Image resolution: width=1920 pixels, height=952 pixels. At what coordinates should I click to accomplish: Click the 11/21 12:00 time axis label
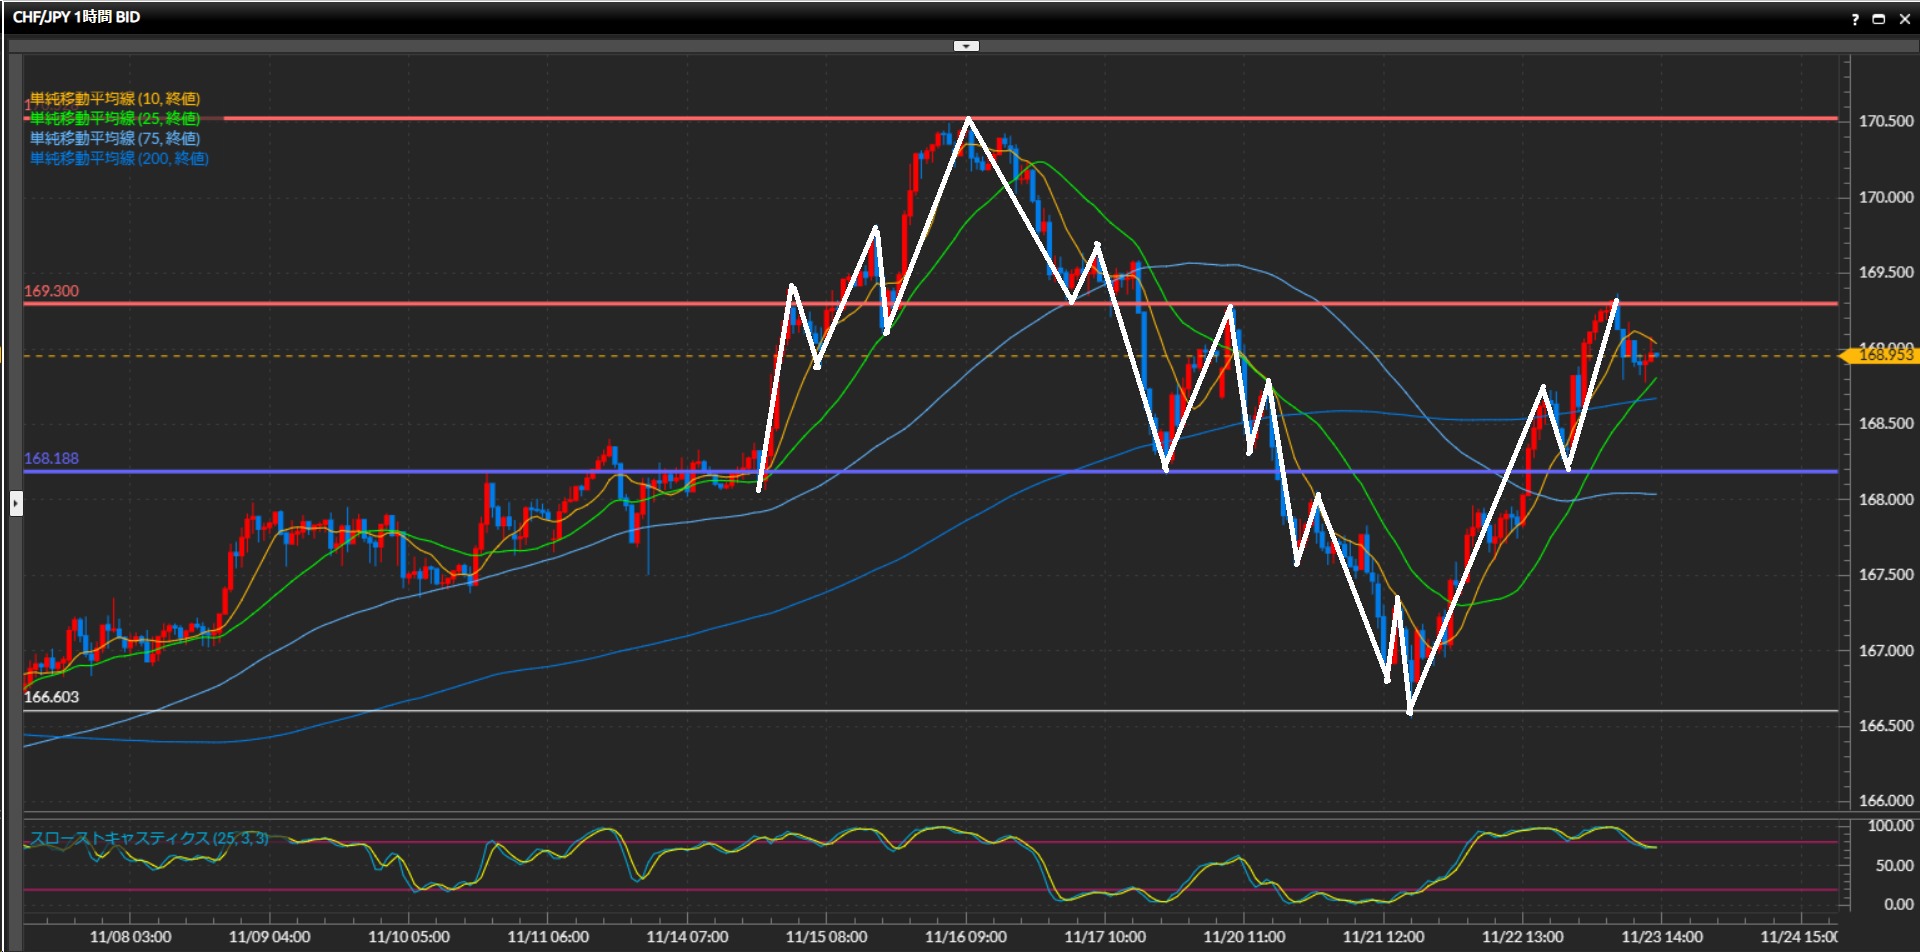pyautogui.click(x=1383, y=937)
